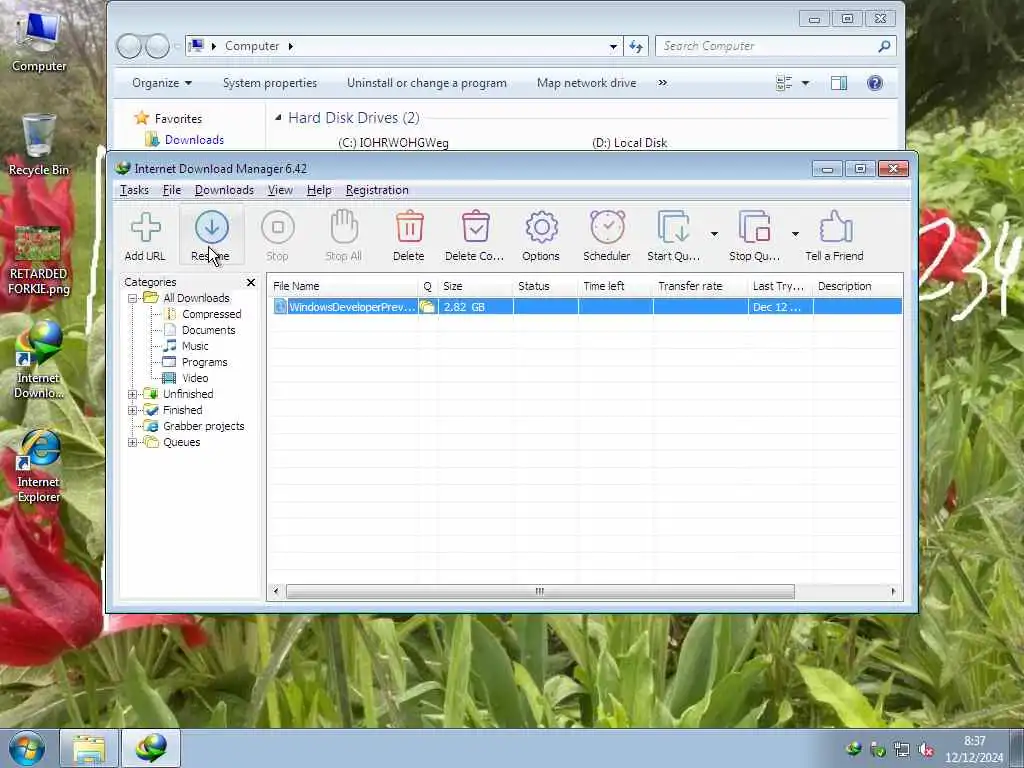Select the Programs category
Image resolution: width=1024 pixels, height=768 pixels.
click(204, 362)
